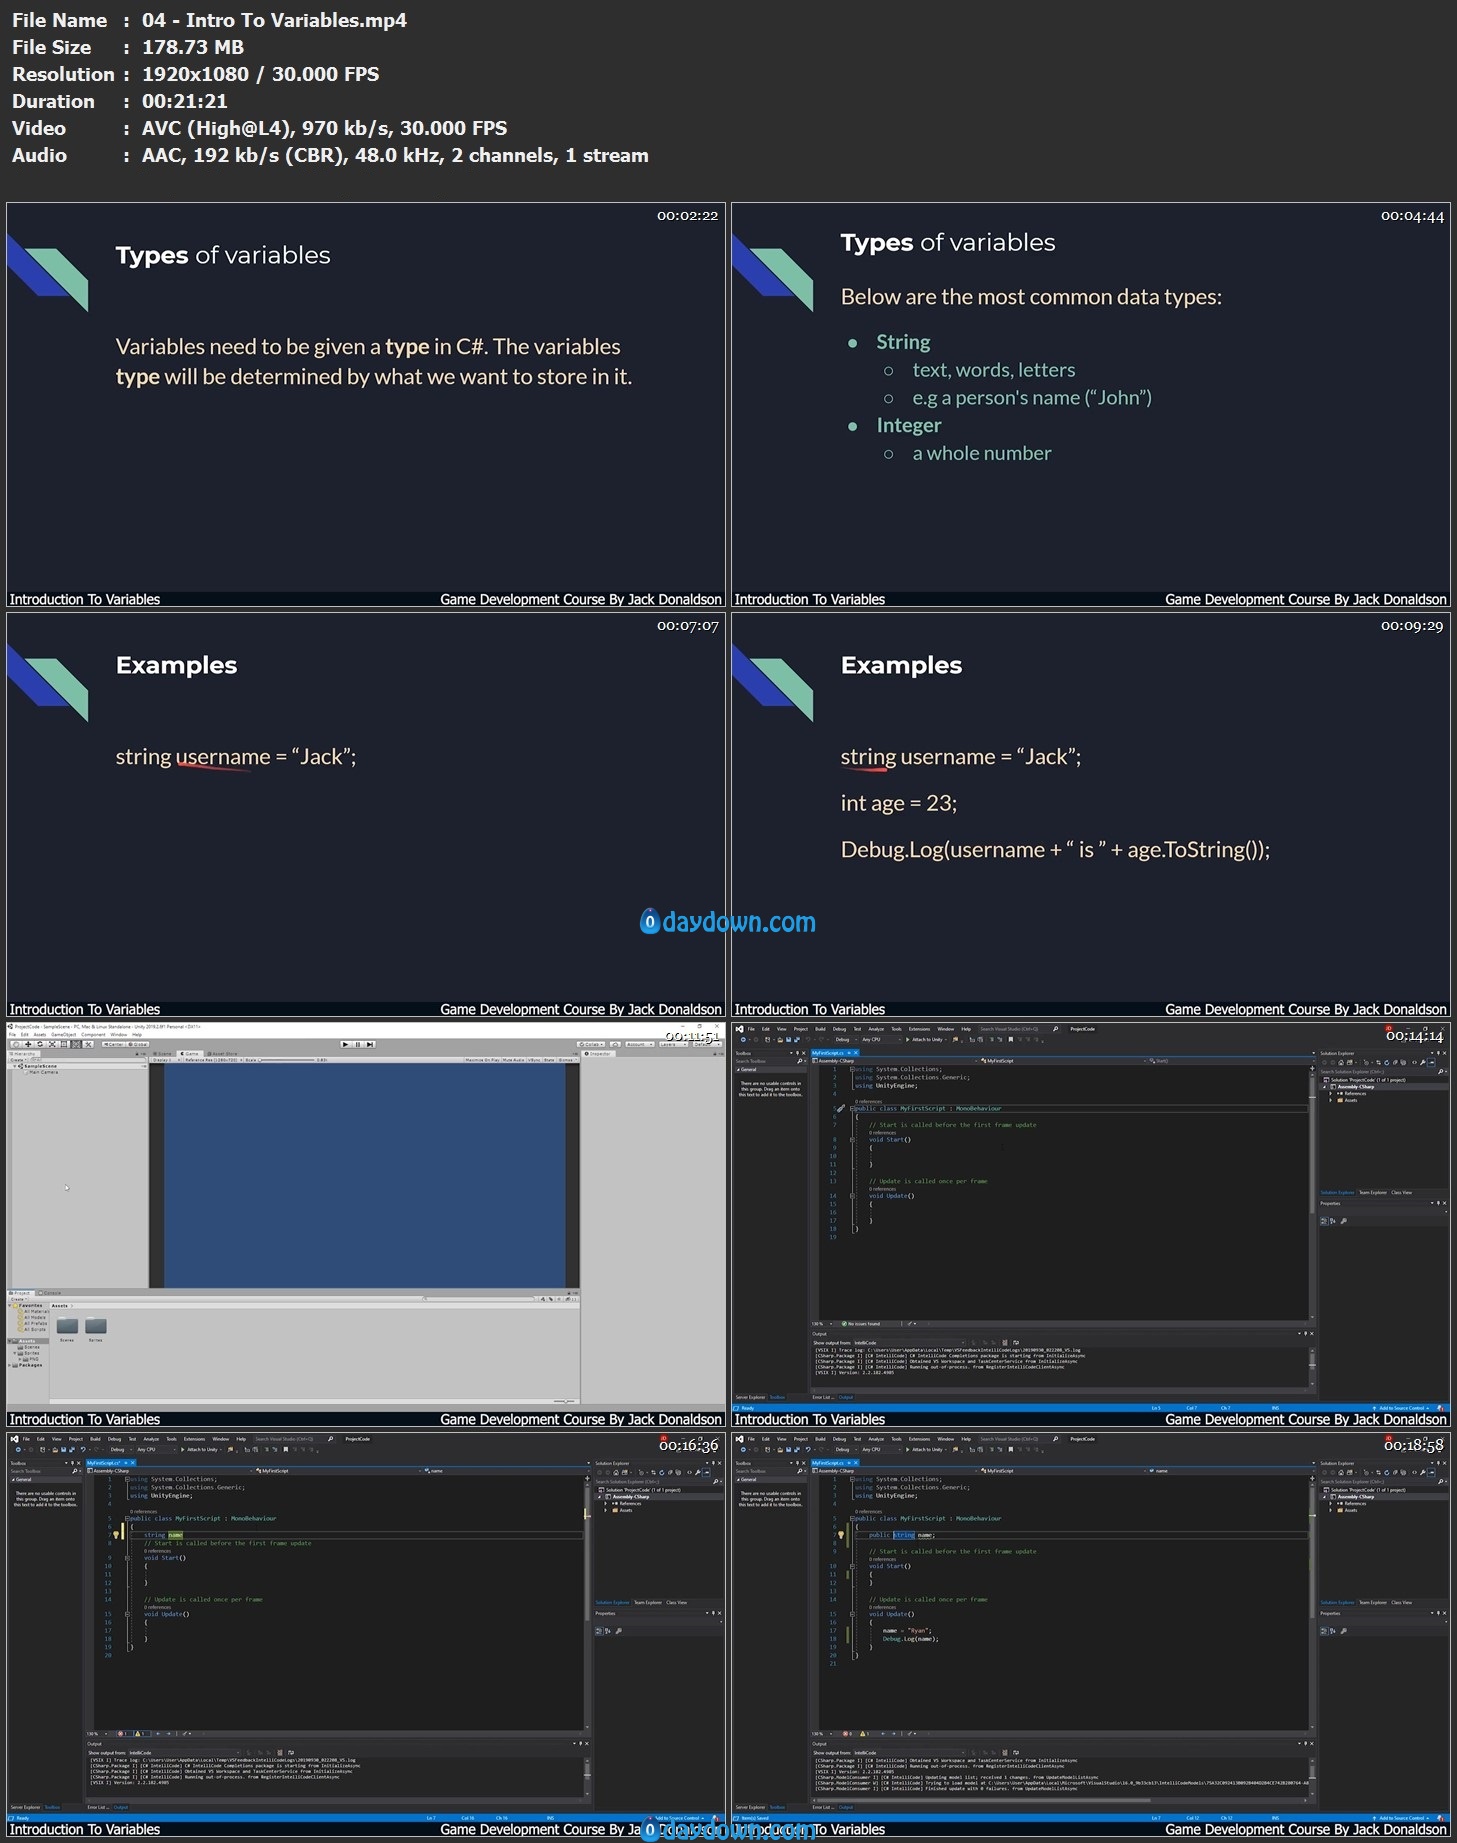The image size is (1457, 1843).
Task: Adjust Unity Project thumbnail size slider
Action: point(564,1401)
